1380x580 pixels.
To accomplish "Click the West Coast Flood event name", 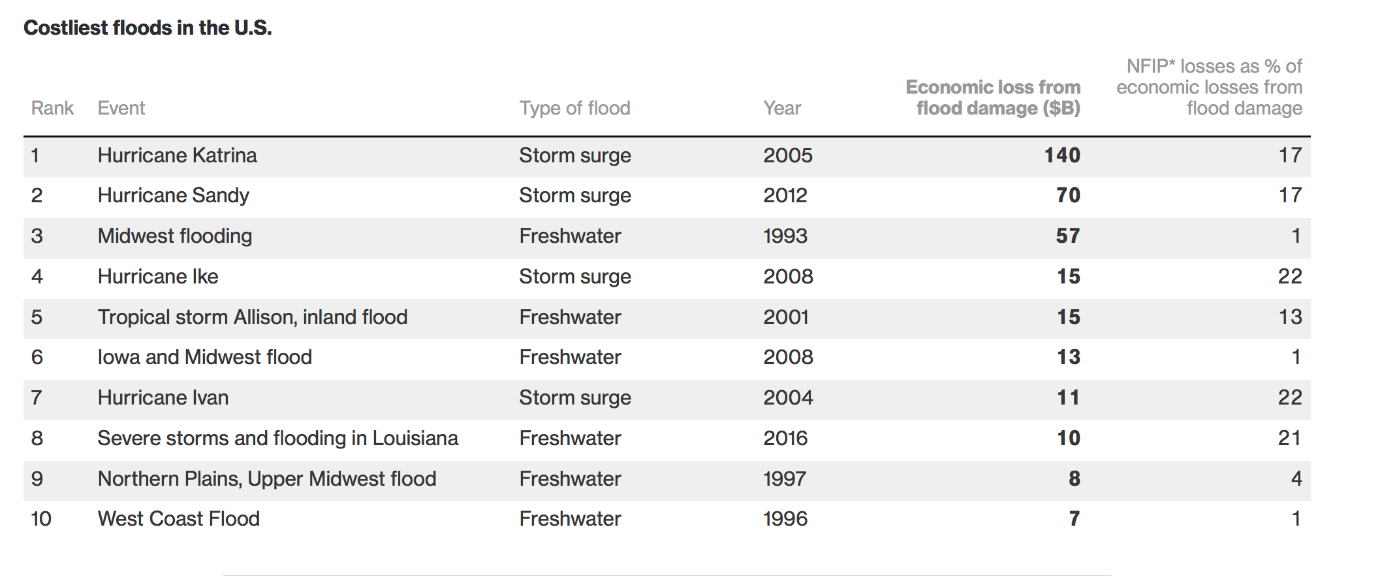I will 178,519.
